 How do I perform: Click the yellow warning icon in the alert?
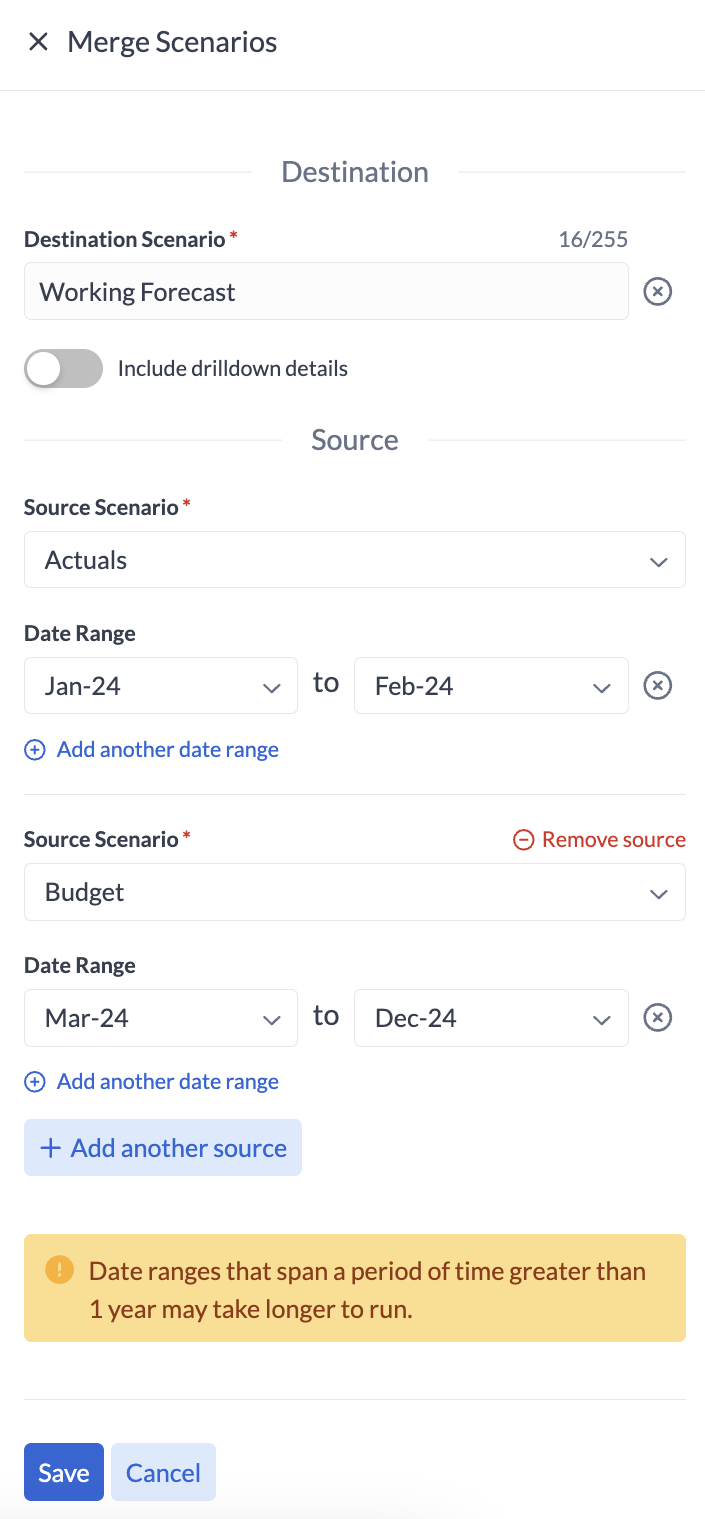[59, 1271]
